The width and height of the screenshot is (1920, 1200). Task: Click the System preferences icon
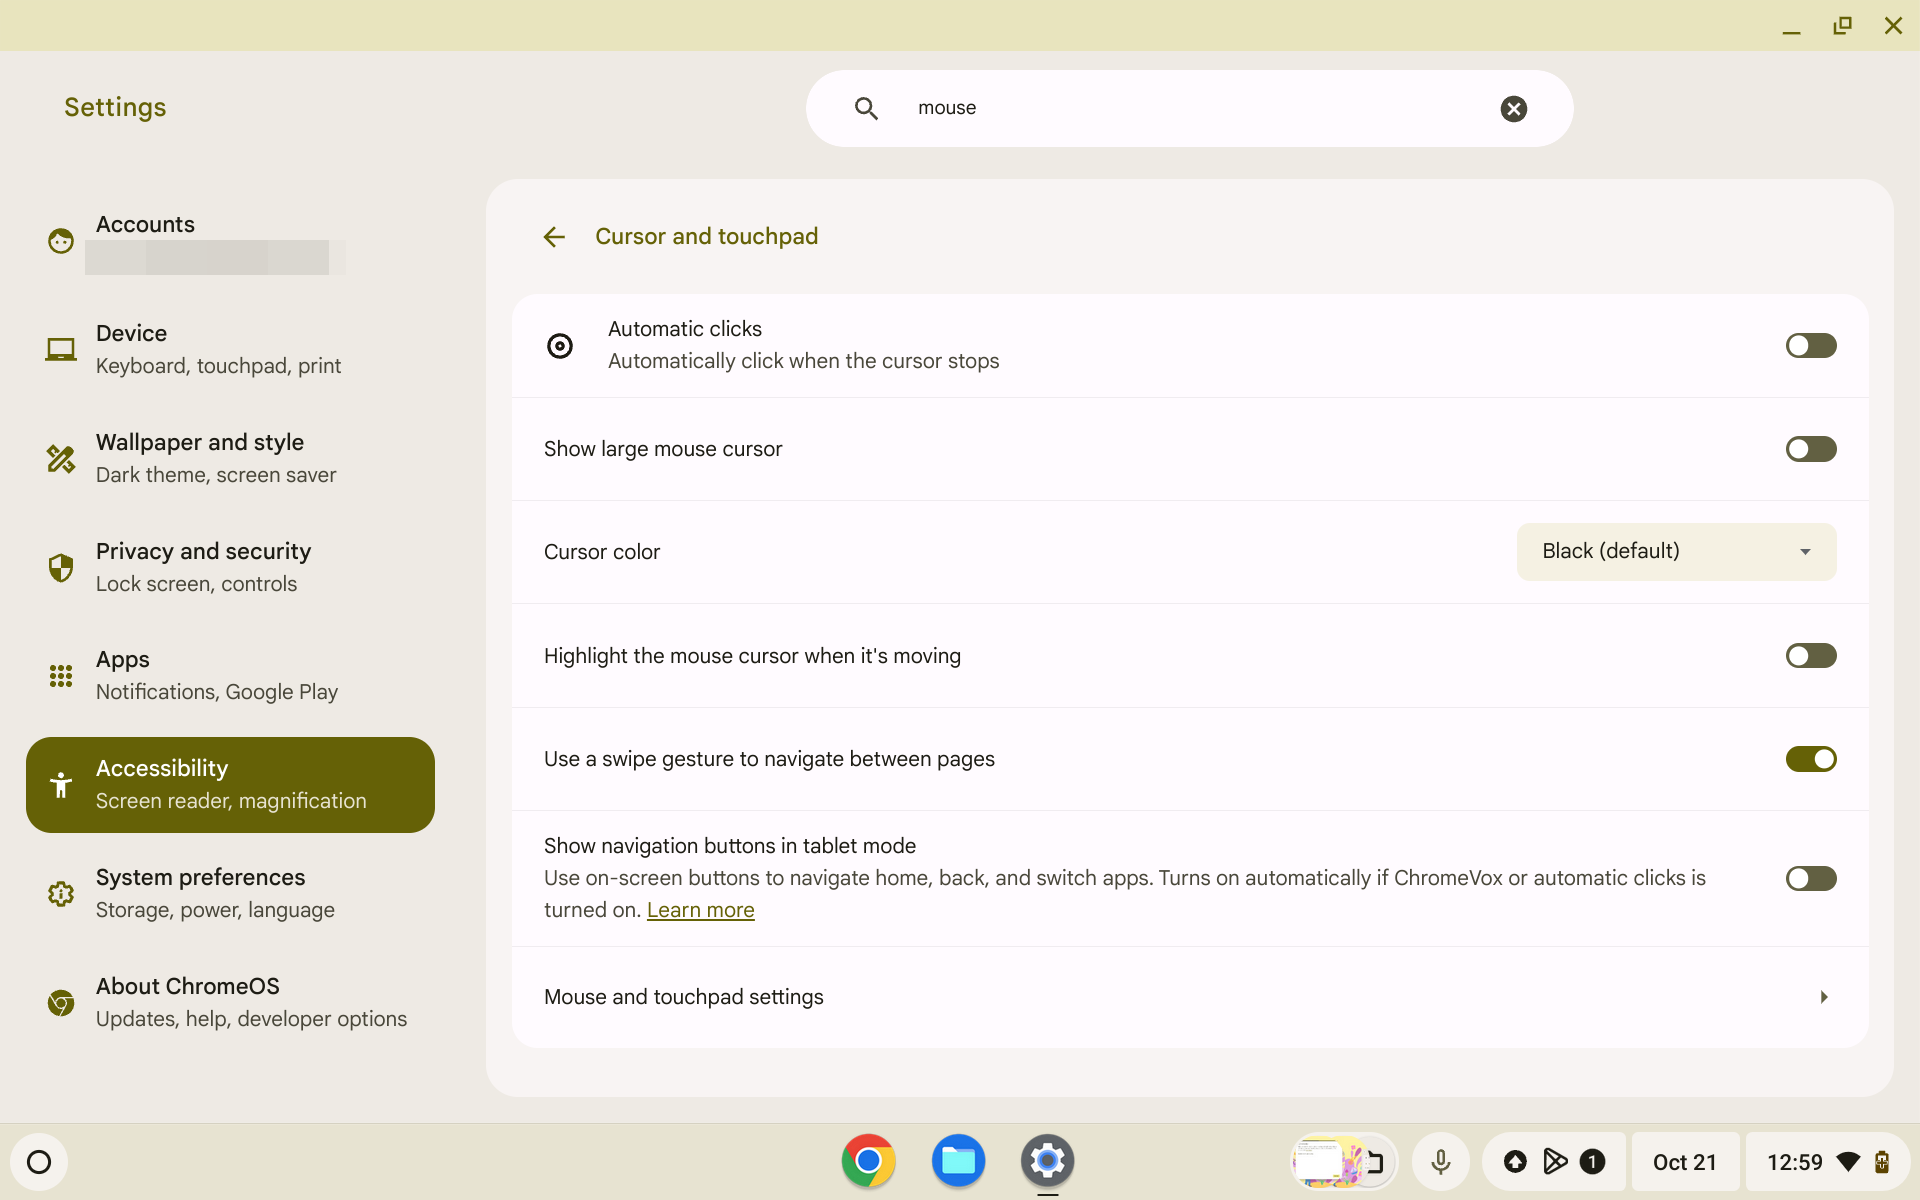pyautogui.click(x=61, y=892)
